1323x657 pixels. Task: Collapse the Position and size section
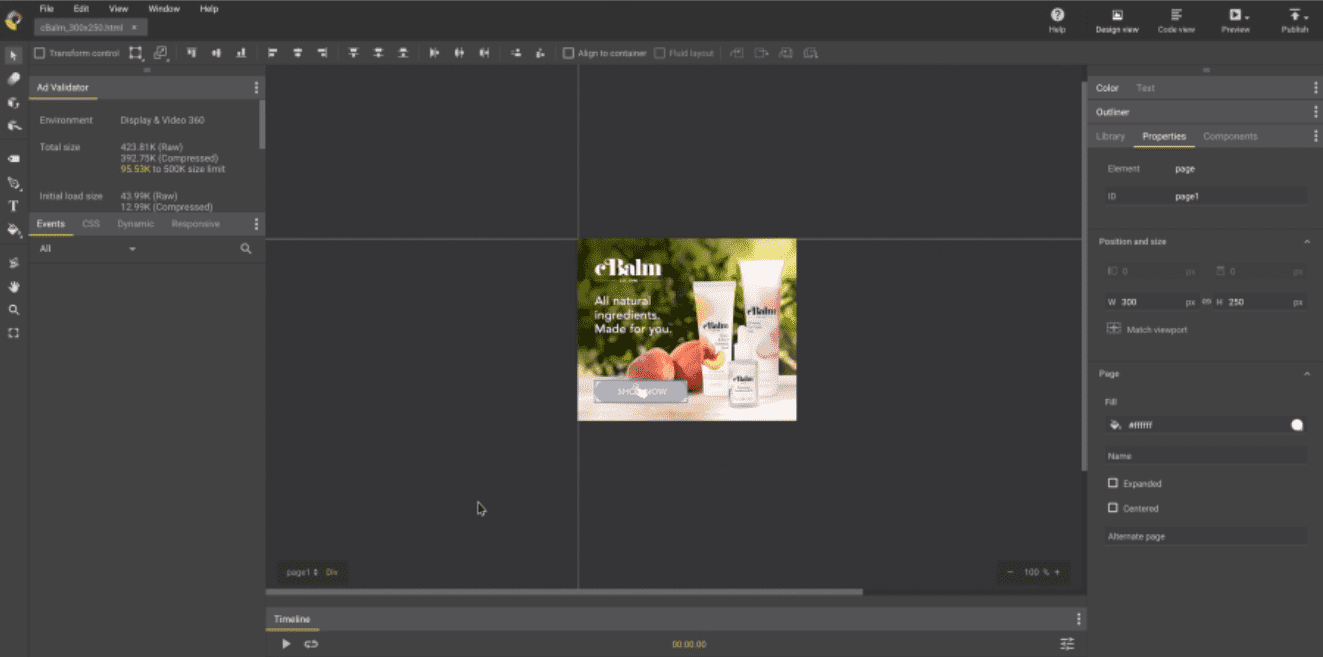point(1306,242)
